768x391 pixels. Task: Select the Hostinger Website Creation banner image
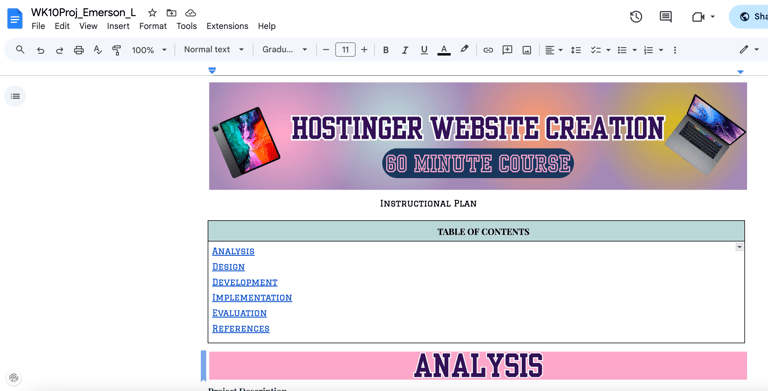pyautogui.click(x=478, y=136)
